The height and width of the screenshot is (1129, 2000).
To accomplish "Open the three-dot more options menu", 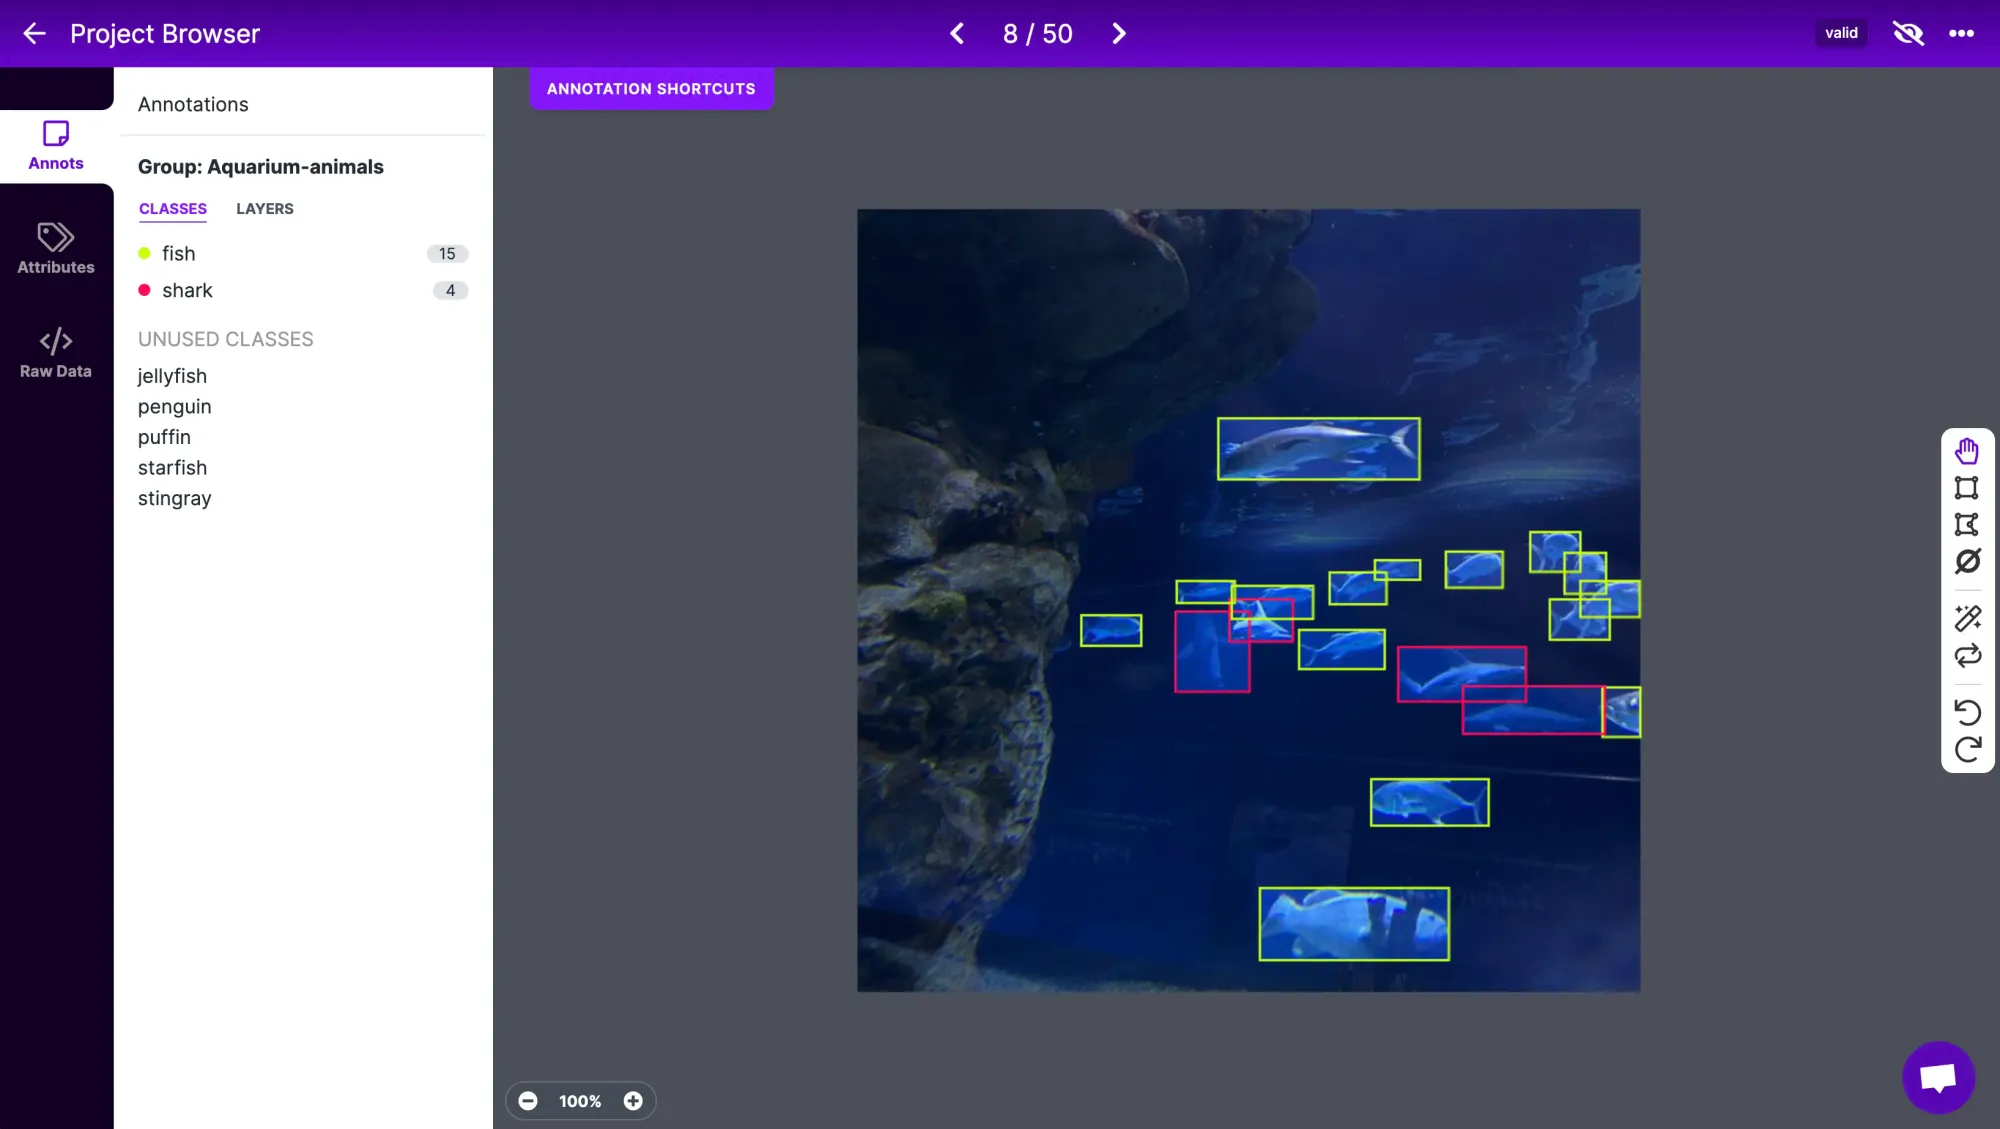I will coord(1961,34).
